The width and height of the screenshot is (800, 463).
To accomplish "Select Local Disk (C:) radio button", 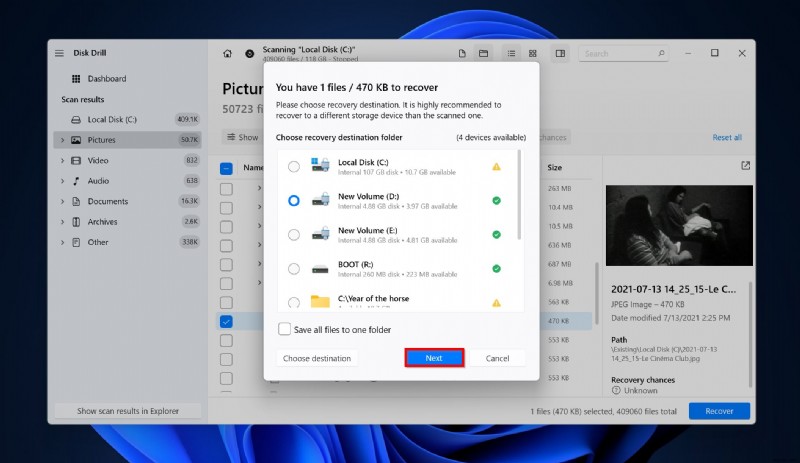I will pos(294,166).
